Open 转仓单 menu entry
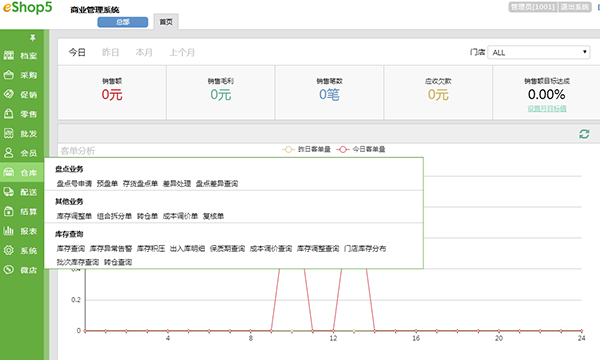Screen dimensions: 600x360 pyautogui.click(x=147, y=216)
